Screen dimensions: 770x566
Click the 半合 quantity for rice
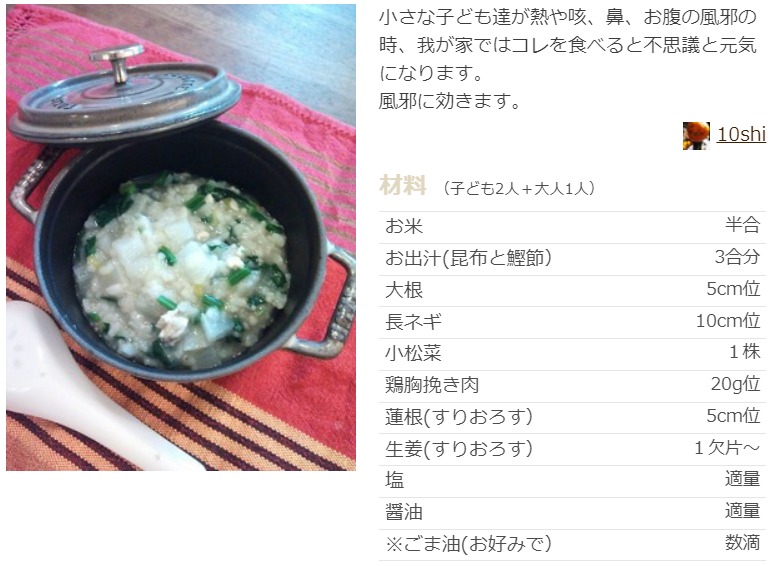pos(742,226)
